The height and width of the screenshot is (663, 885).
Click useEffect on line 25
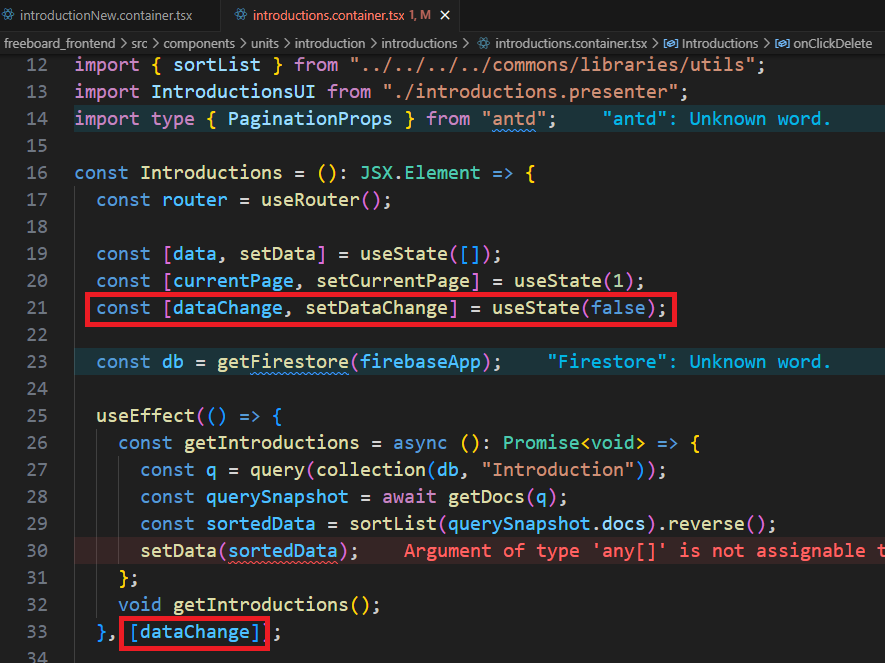click(146, 416)
